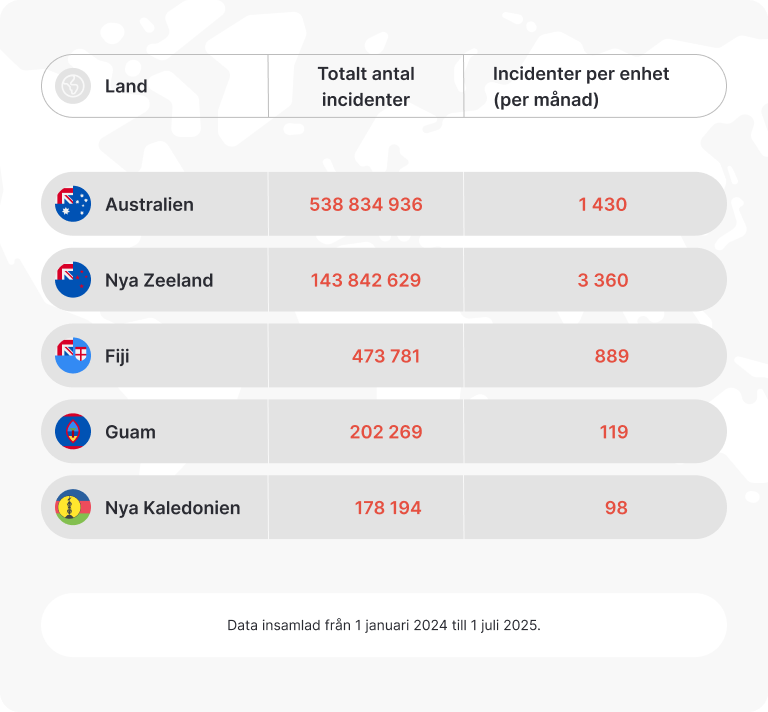Select the Fiji flag icon
Screen dimensions: 768x712
[x=73, y=356]
